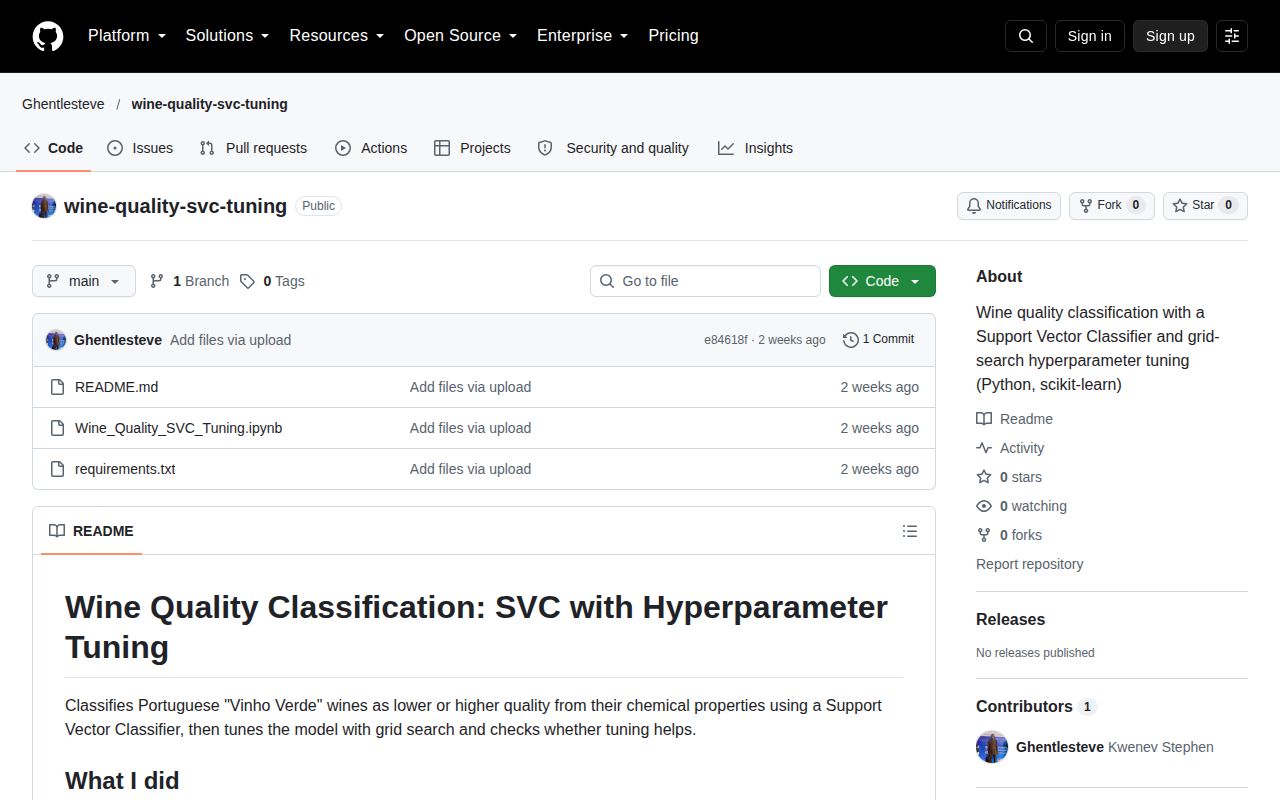Click the Tags tag icon
The height and width of the screenshot is (800, 1280).
tap(247, 281)
